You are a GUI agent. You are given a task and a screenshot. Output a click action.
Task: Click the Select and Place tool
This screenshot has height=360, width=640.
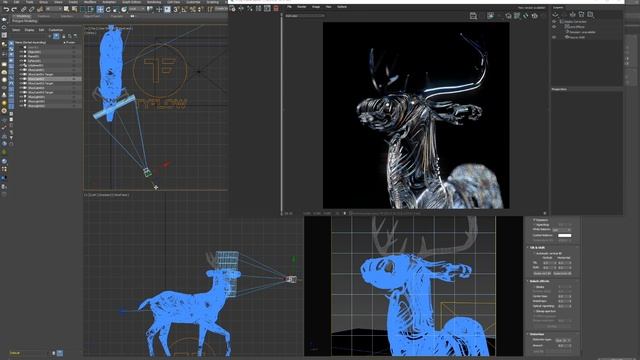pyautogui.click(x=124, y=9)
